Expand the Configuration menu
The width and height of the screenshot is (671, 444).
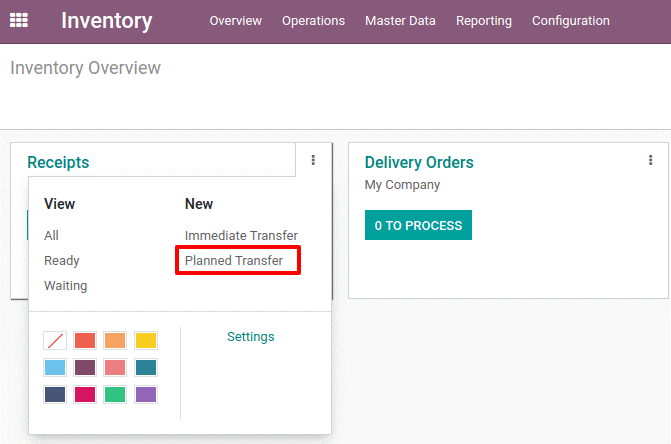570,21
